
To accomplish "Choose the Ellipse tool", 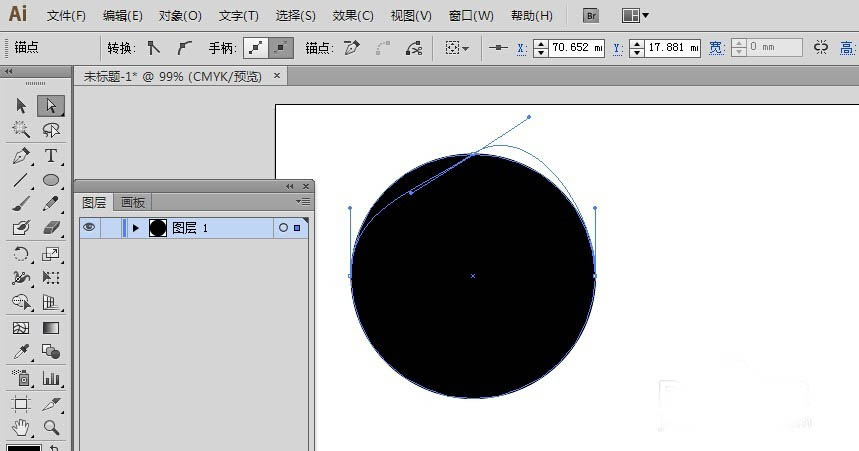I will click(x=51, y=180).
